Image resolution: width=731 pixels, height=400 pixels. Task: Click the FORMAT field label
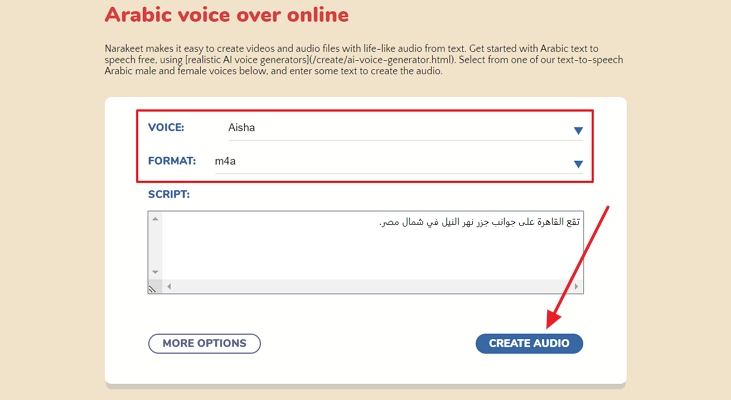[x=171, y=160]
